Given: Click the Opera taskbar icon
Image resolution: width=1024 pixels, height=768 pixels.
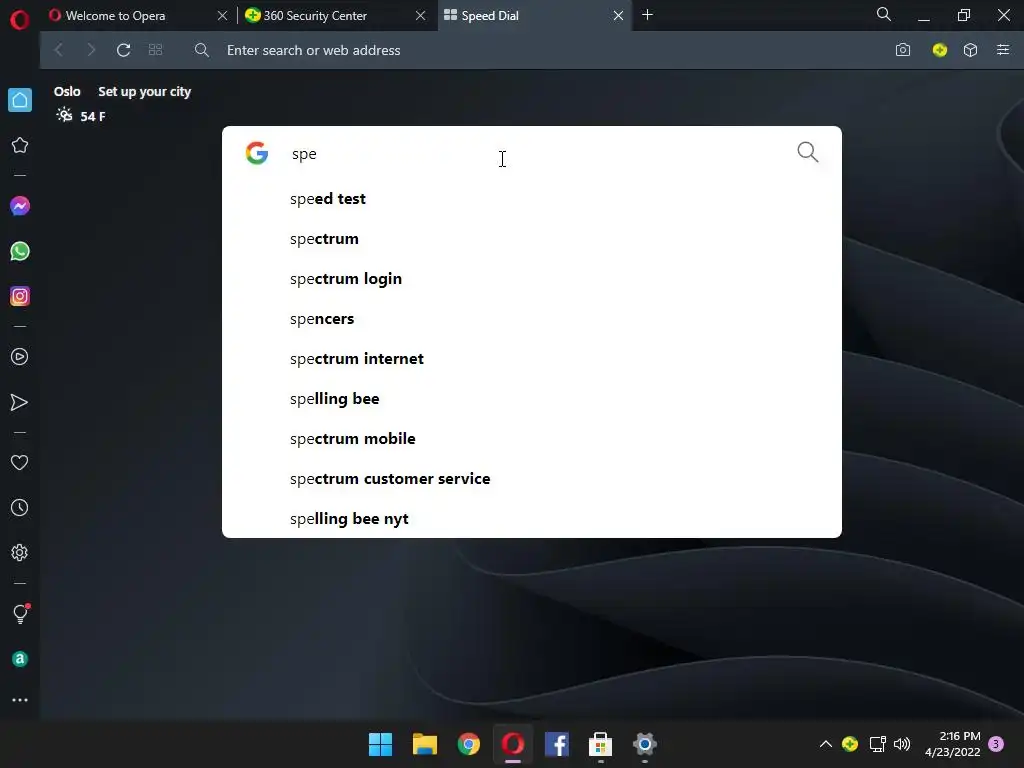Looking at the screenshot, I should (513, 744).
